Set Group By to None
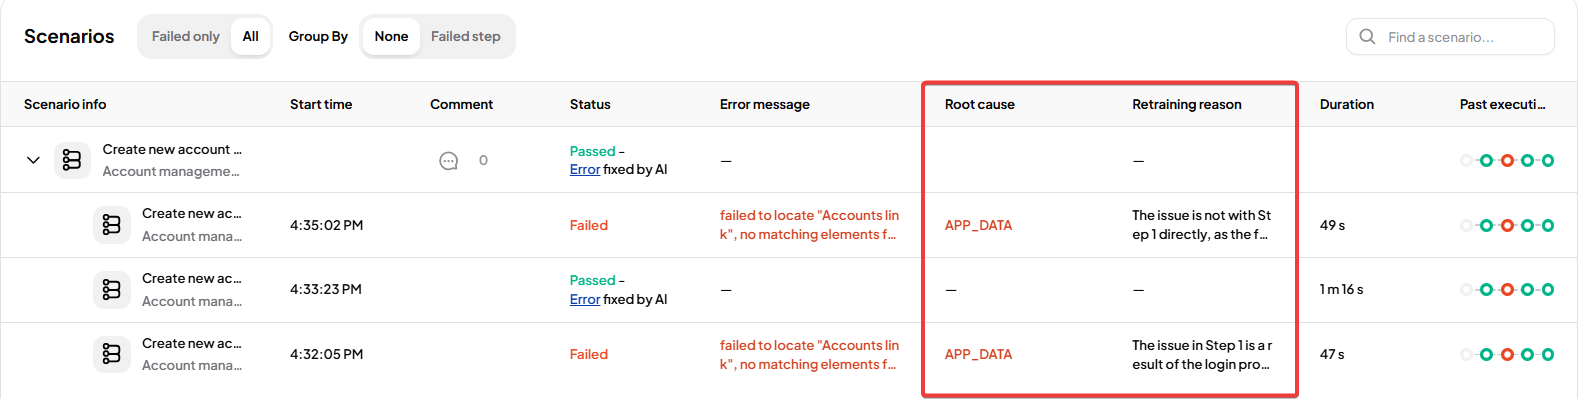Screen dimensions: 1584x399 pyautogui.click(x=391, y=36)
